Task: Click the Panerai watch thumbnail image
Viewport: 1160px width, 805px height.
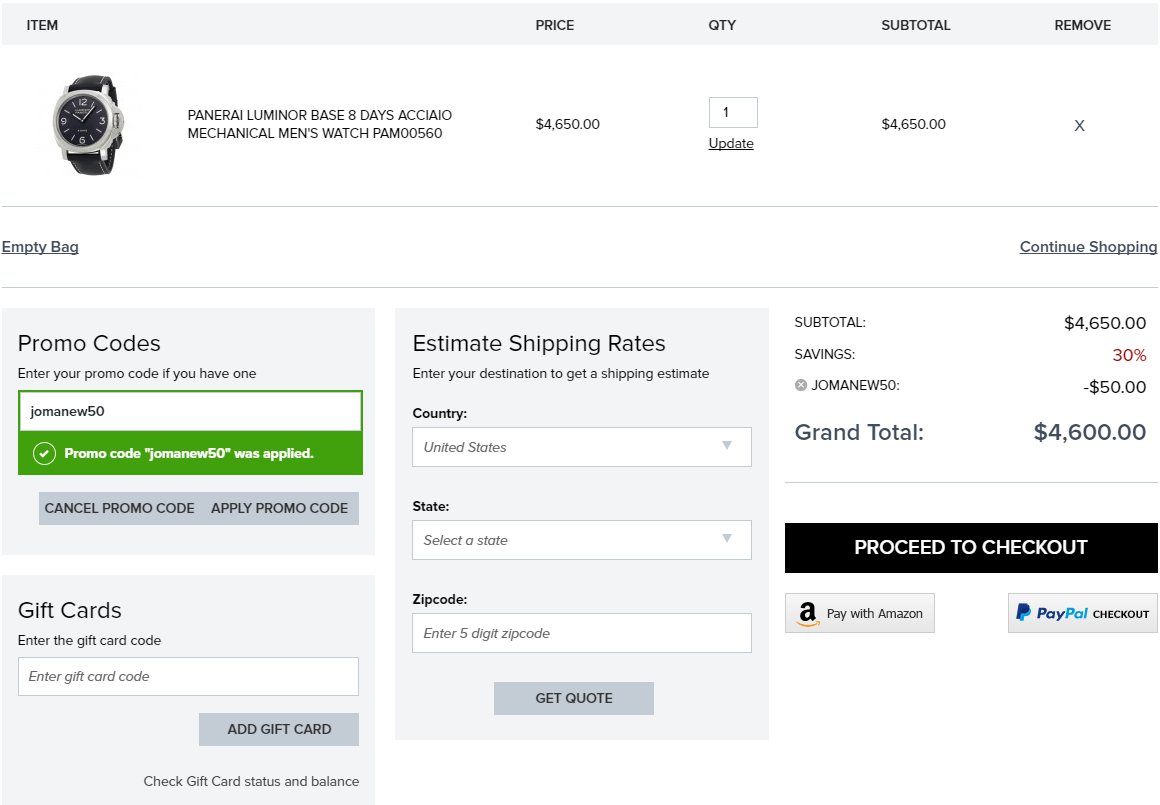Action: coord(88,124)
